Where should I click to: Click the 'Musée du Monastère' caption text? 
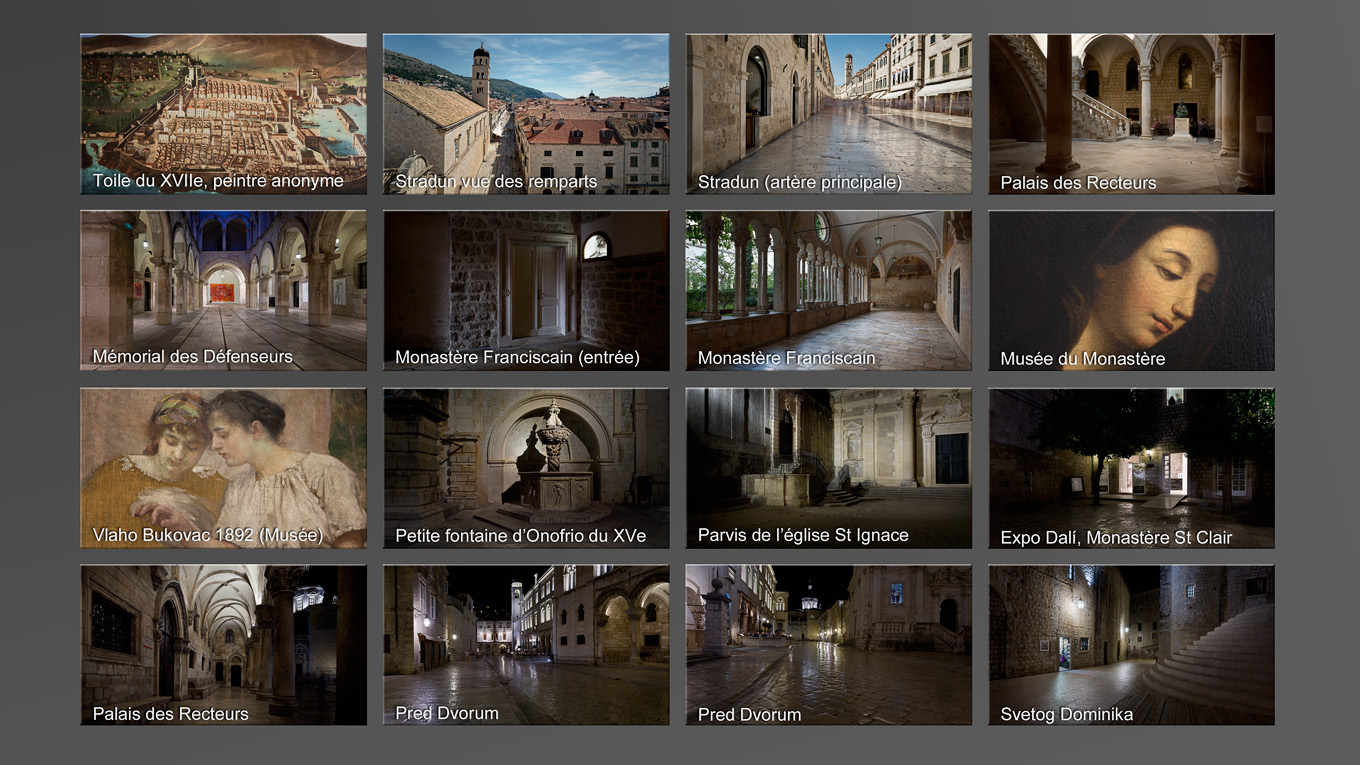point(1082,359)
